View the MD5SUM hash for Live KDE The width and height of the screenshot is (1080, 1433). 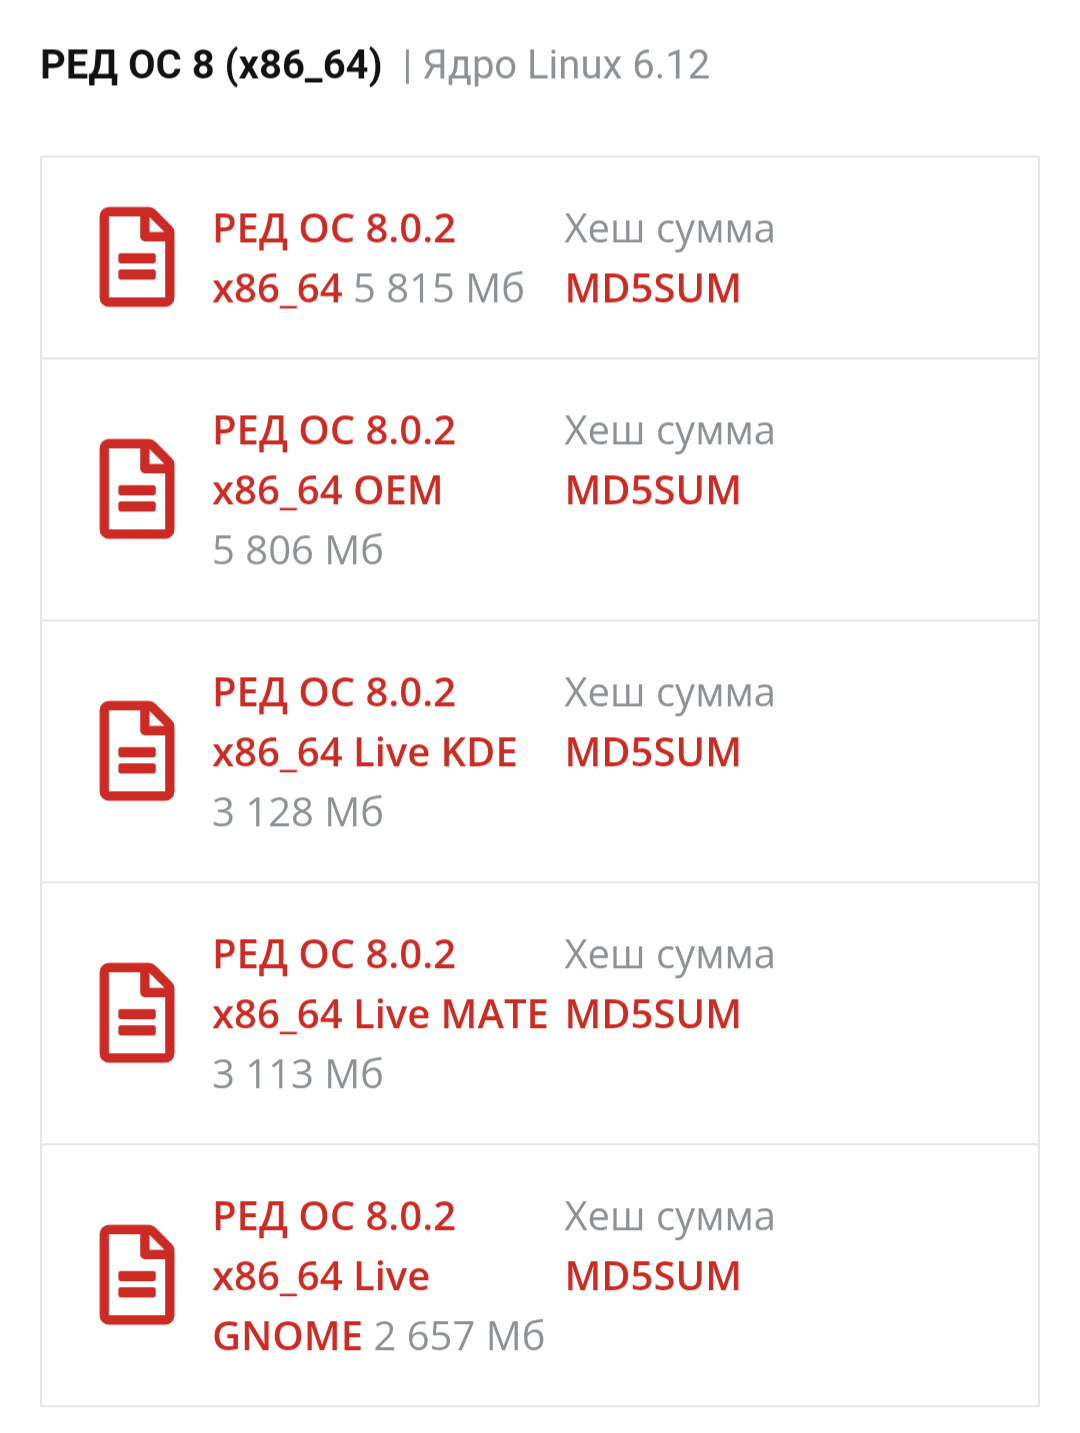click(653, 753)
